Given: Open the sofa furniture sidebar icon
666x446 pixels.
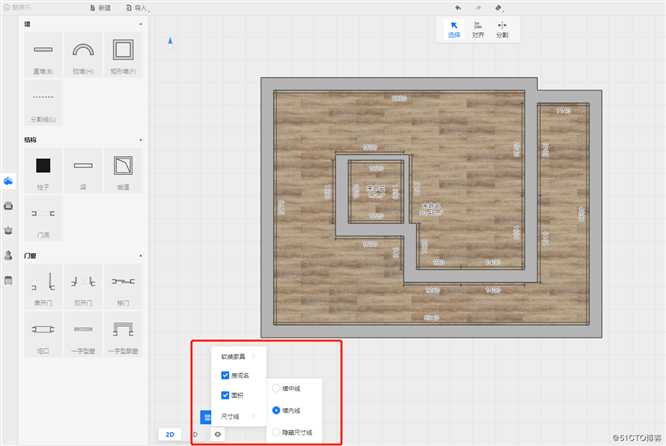Looking at the screenshot, I should pos(8,206).
